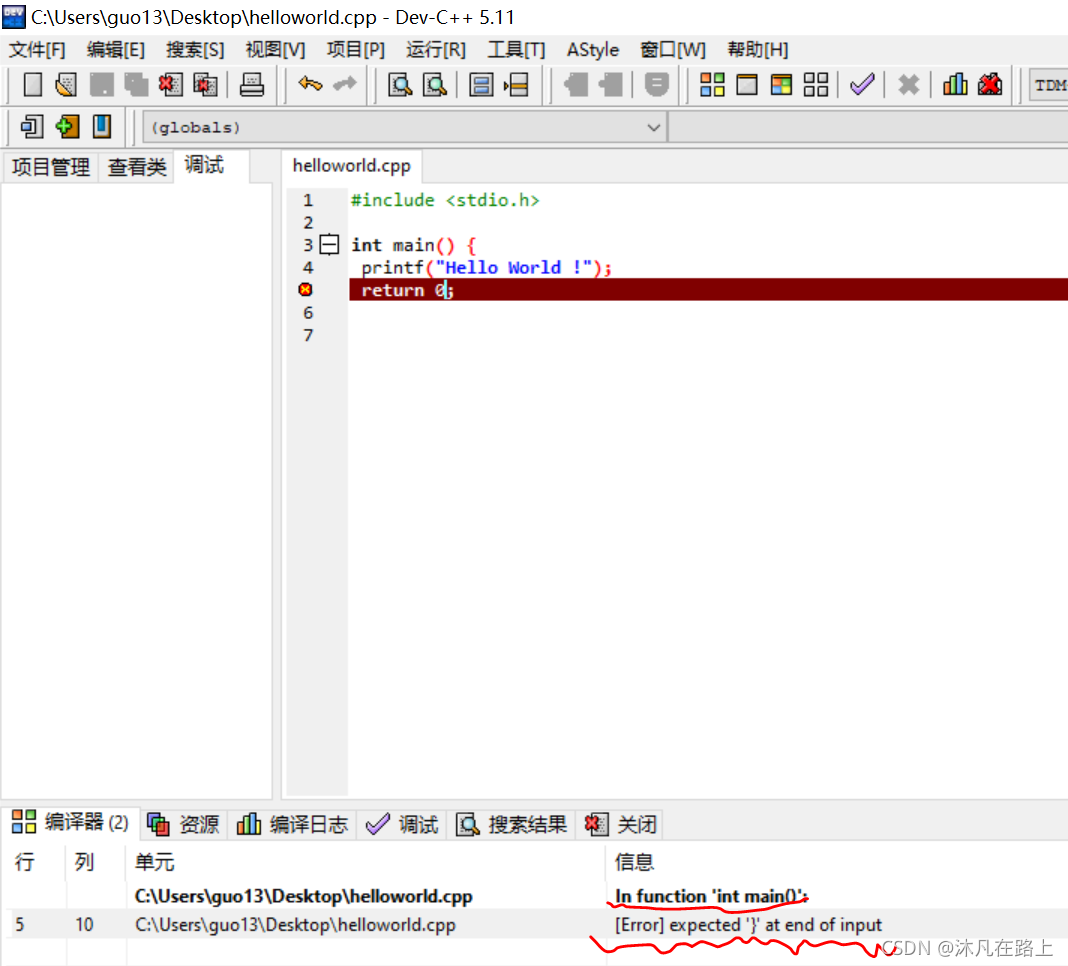The image size is (1068, 966).
Task: Click the greyed Save file icon
Action: coord(101,84)
